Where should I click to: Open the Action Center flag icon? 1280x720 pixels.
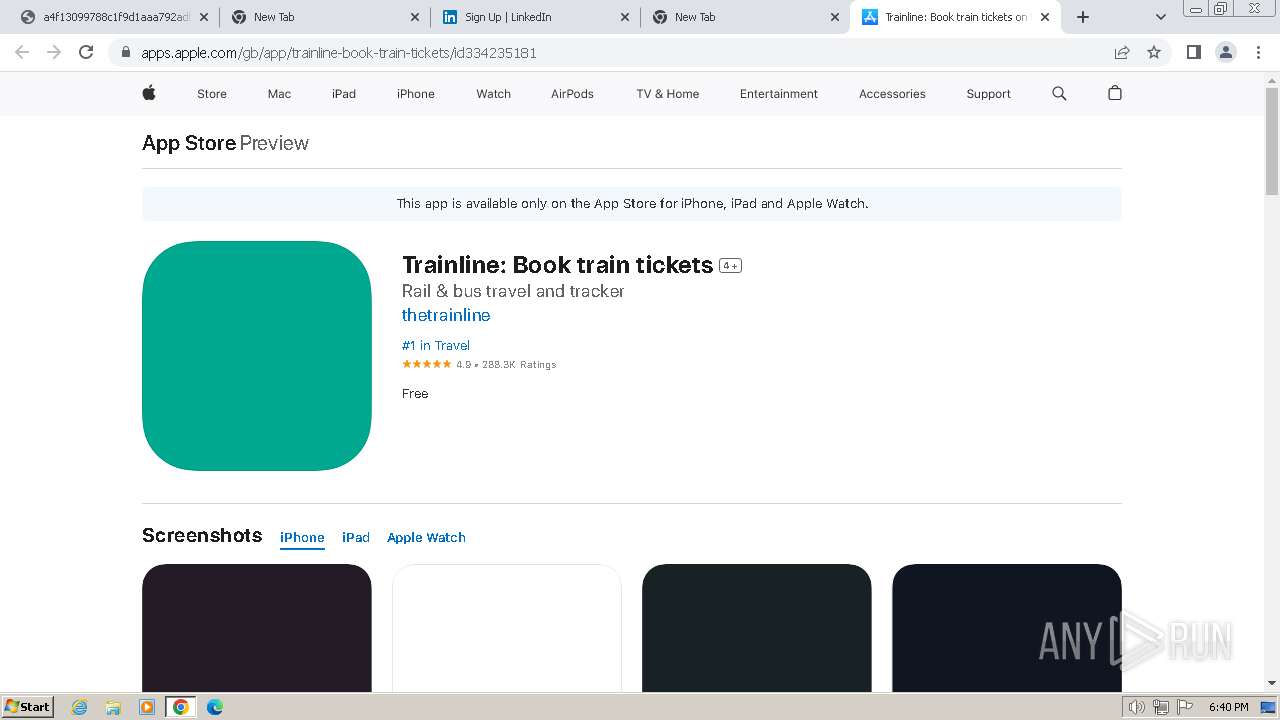[1185, 707]
